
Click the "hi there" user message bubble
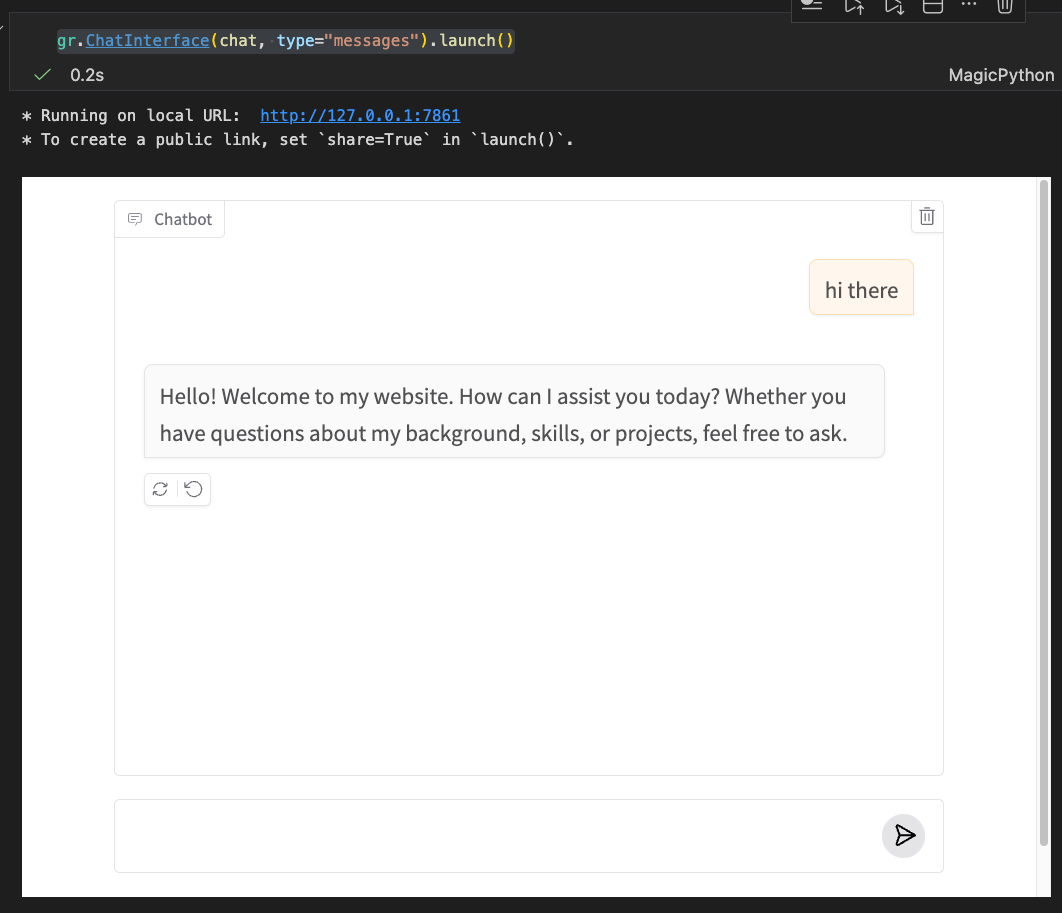[x=861, y=289]
